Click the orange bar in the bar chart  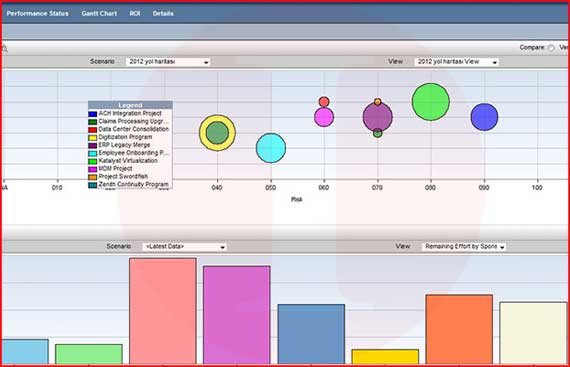click(x=459, y=330)
